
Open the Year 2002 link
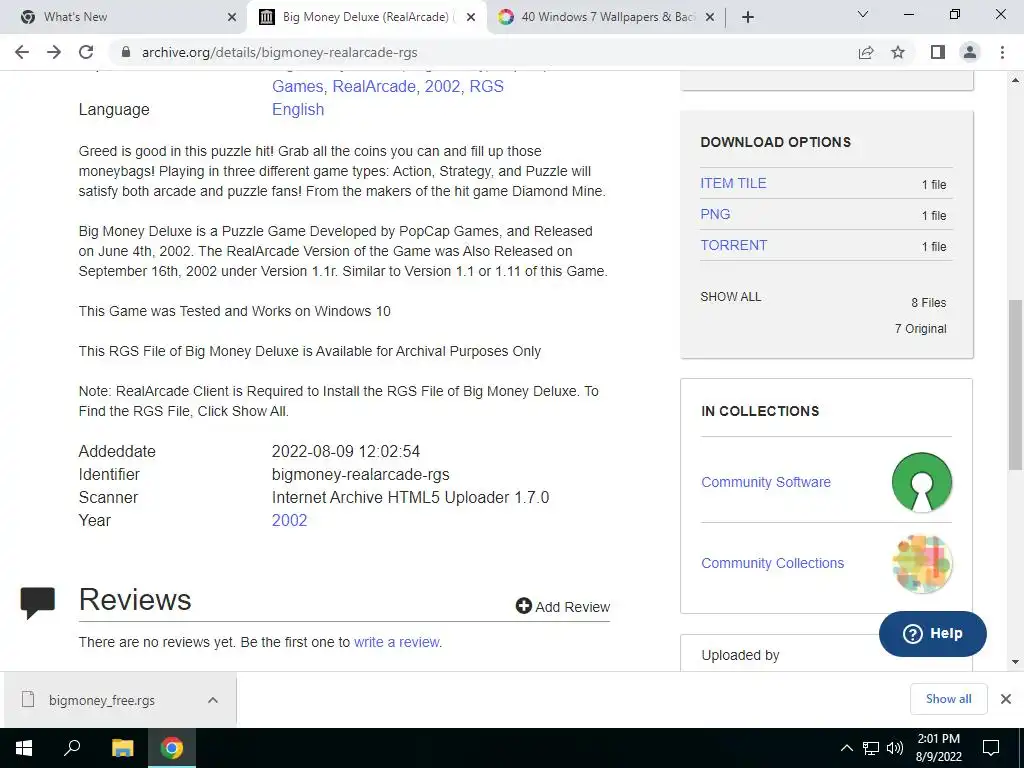(x=289, y=520)
